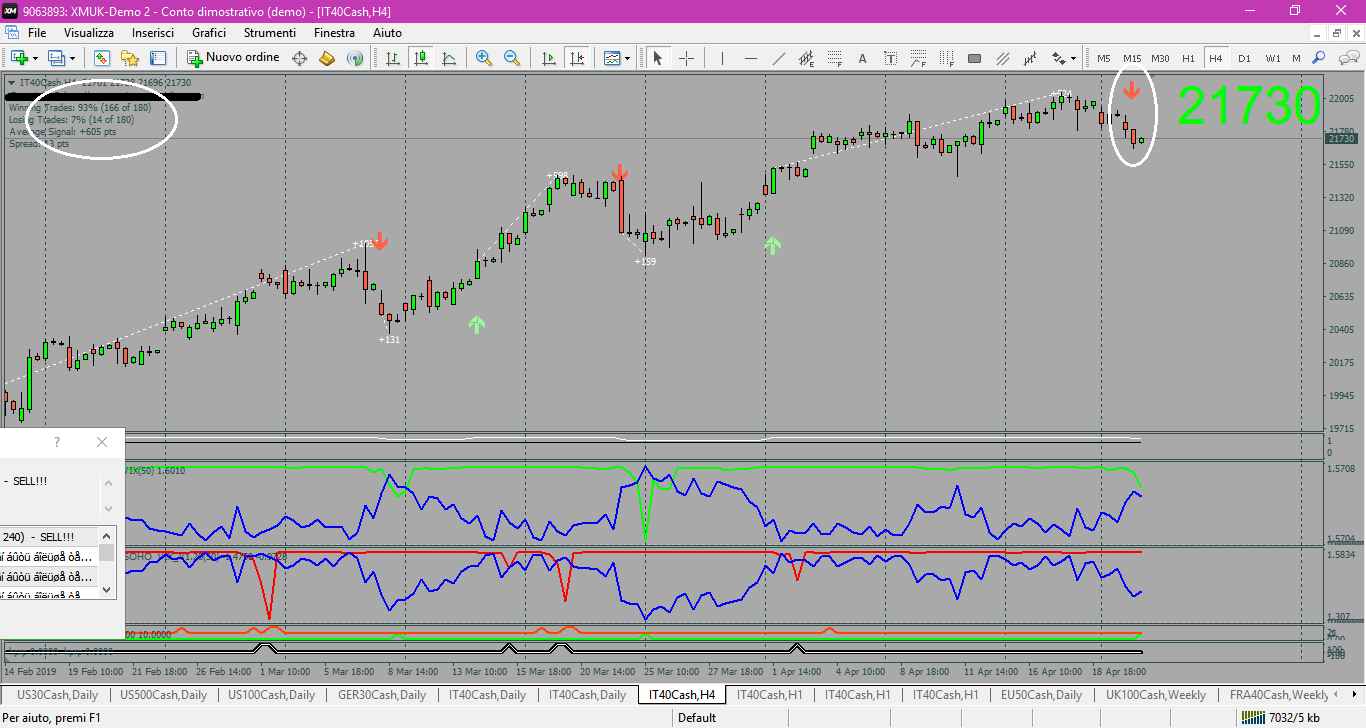This screenshot has height=728, width=1366.
Task: Select the rectangle shape tool
Action: coord(975,58)
